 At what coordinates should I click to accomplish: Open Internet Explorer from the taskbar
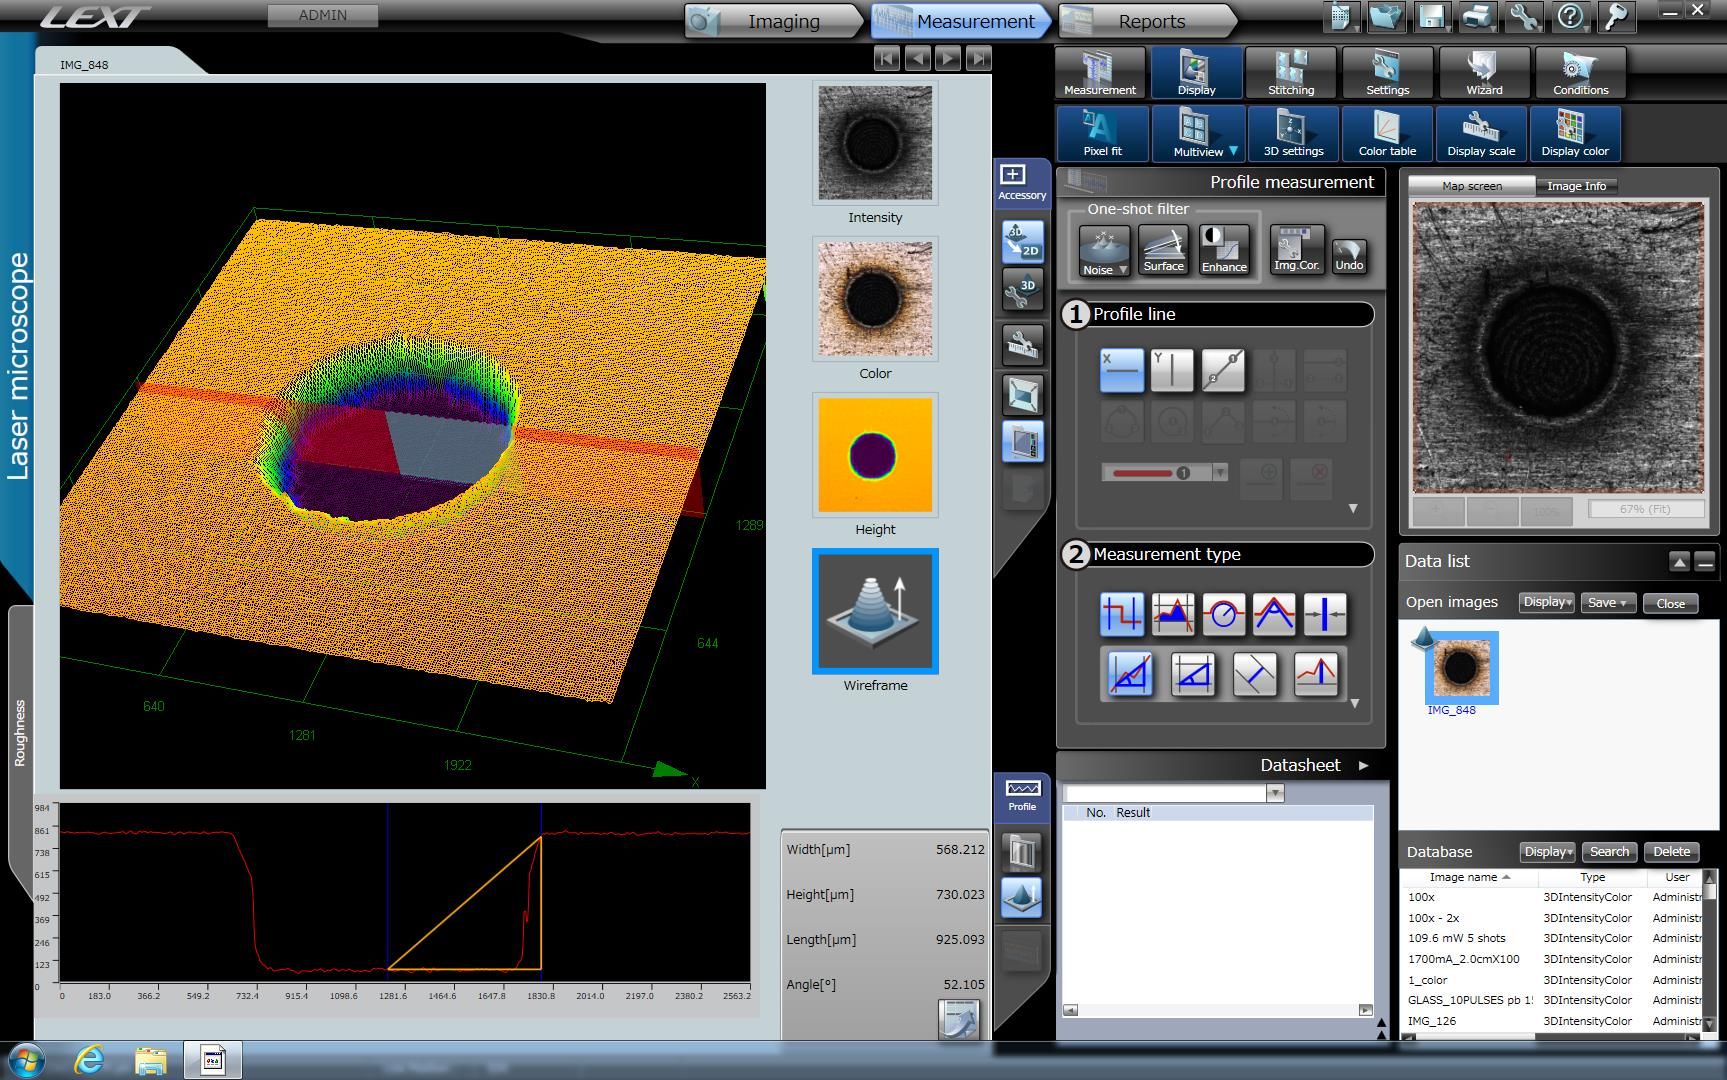(x=89, y=1059)
